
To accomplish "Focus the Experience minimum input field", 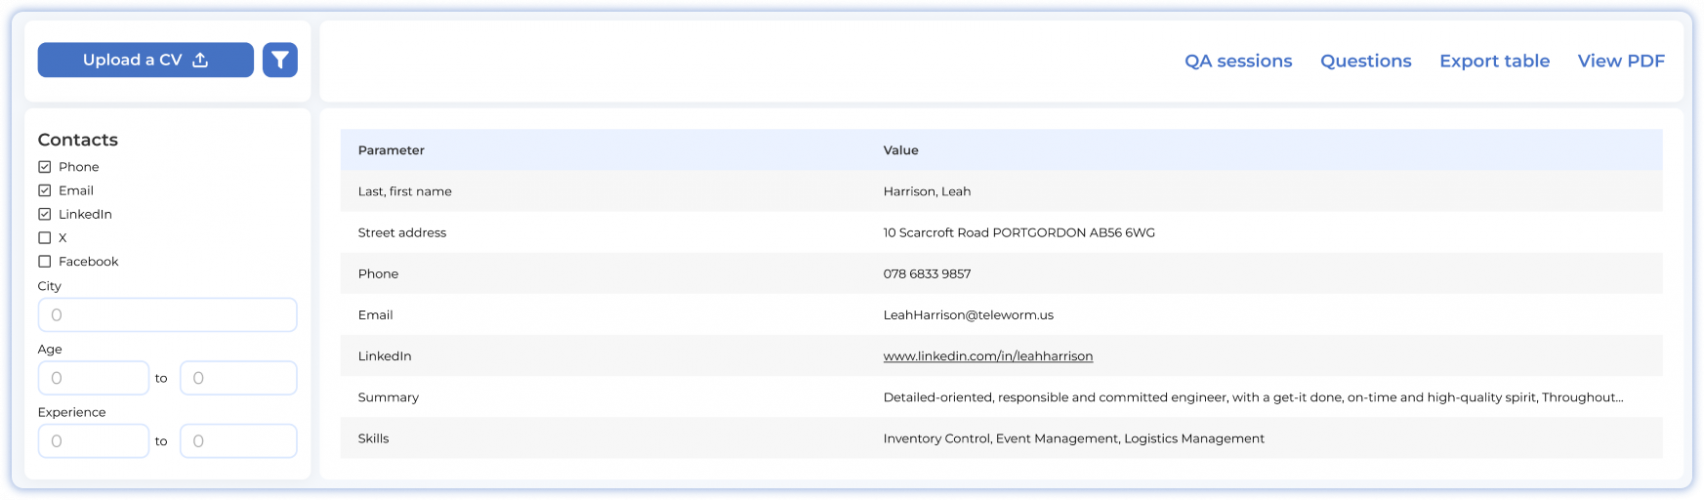I will coord(93,441).
